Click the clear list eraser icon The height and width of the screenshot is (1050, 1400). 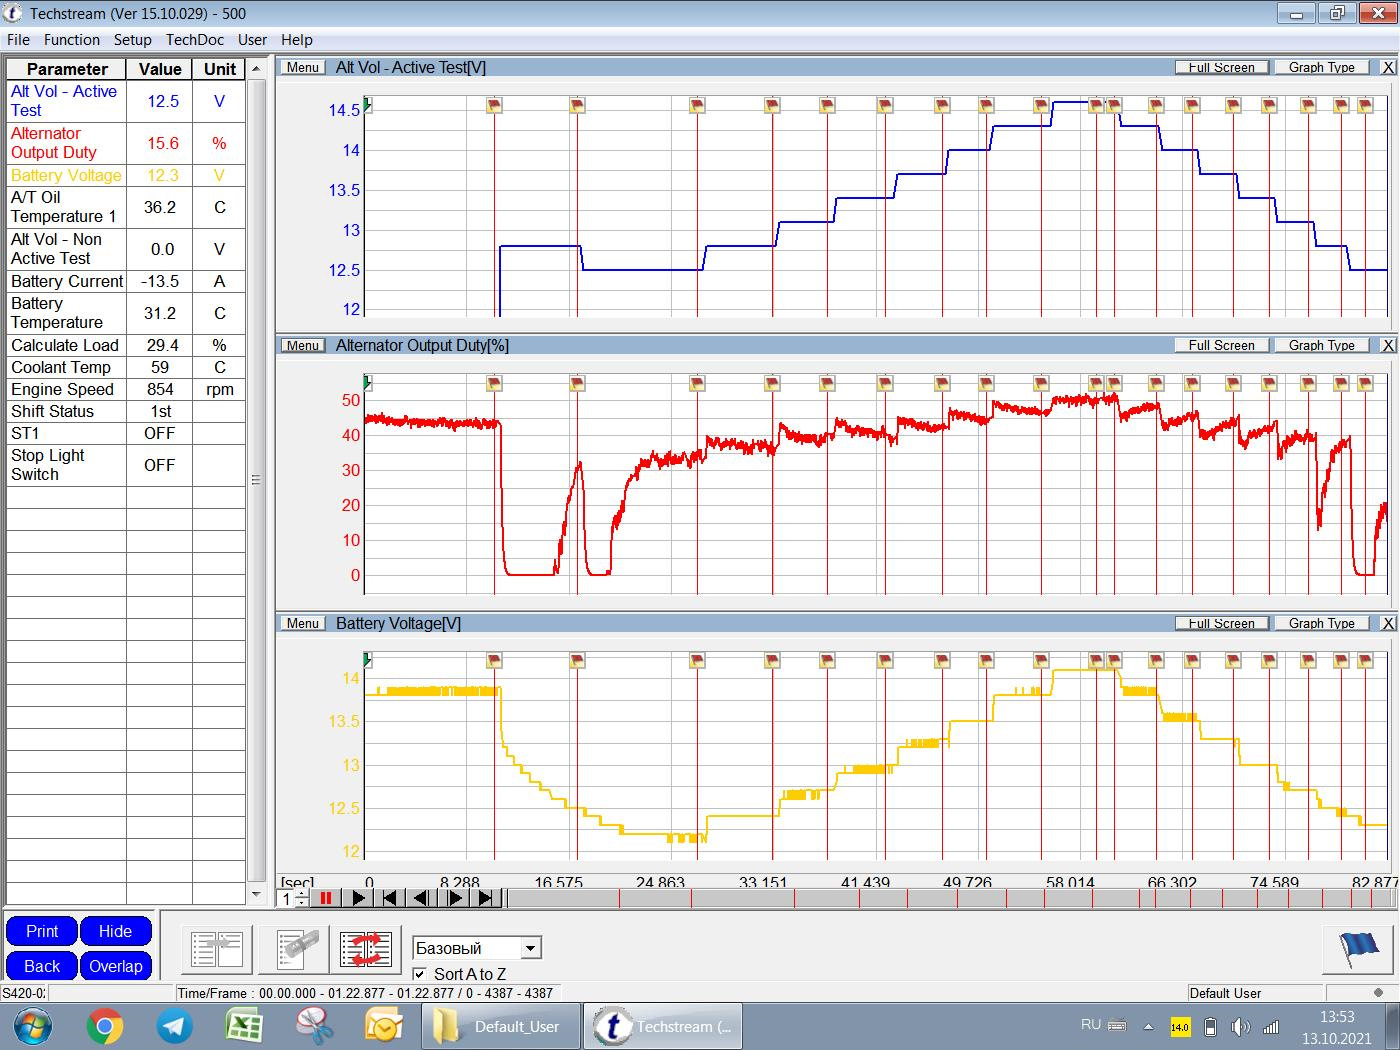coord(294,949)
